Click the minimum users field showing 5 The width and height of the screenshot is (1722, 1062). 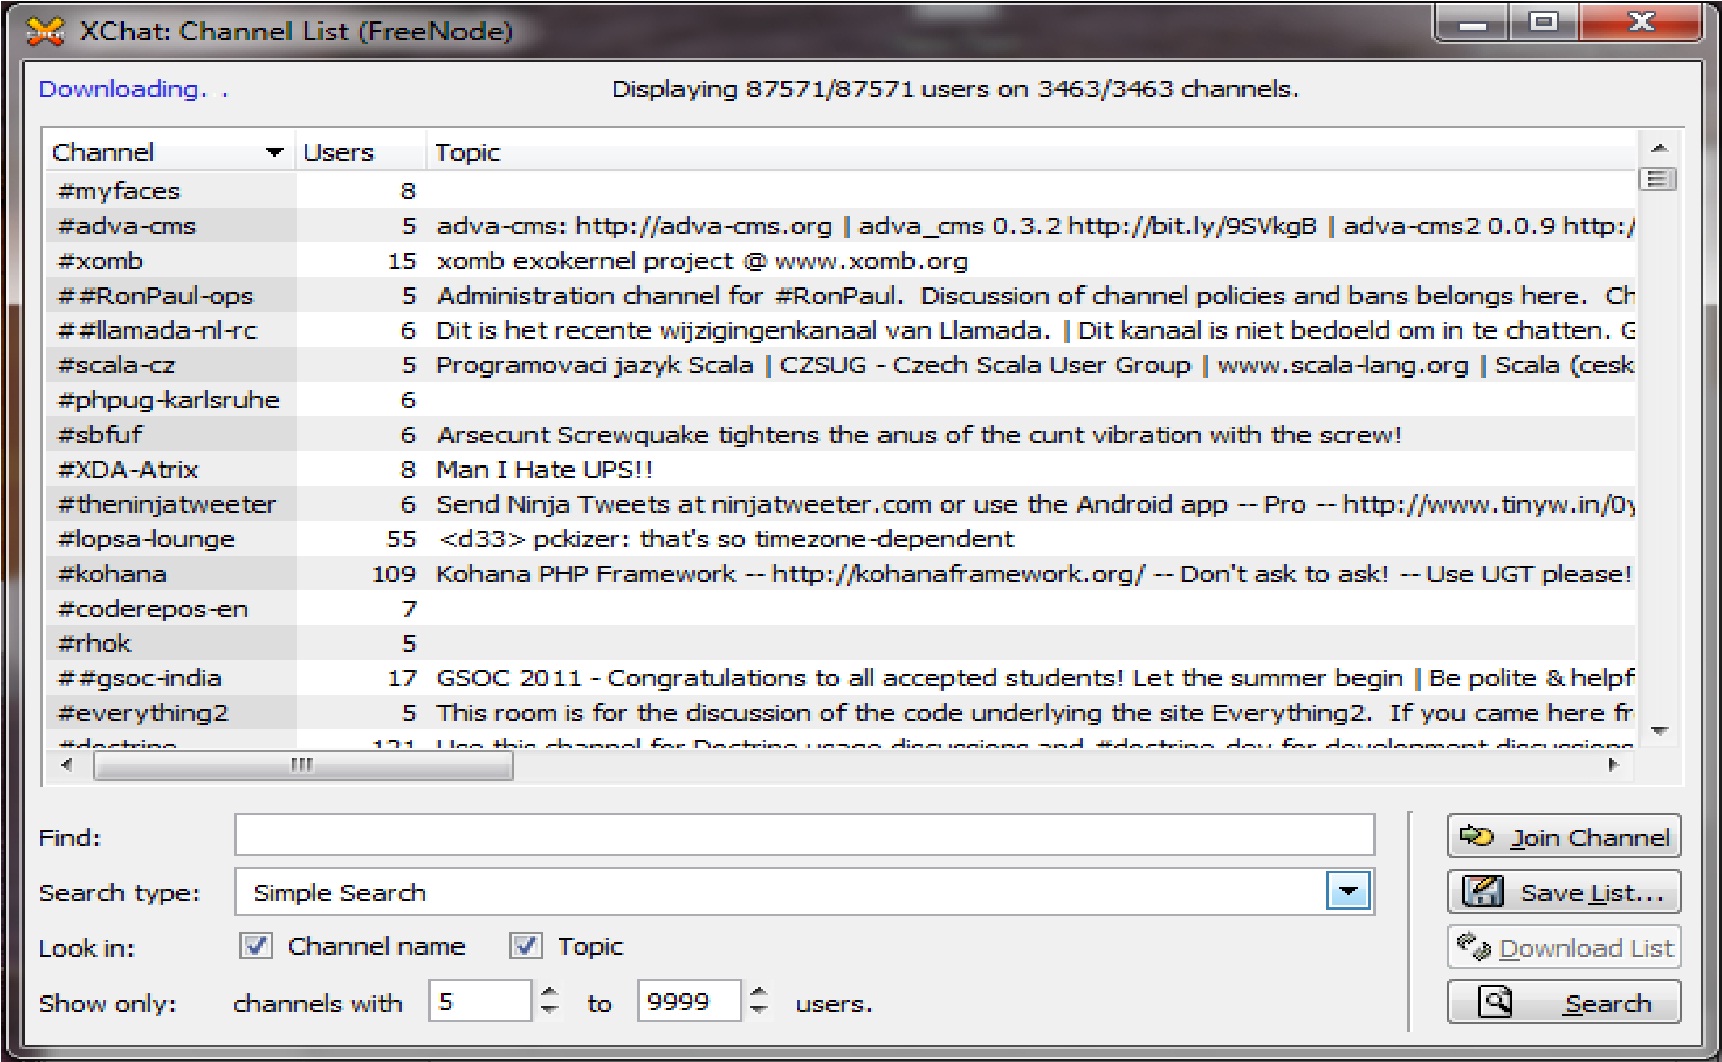click(480, 1001)
